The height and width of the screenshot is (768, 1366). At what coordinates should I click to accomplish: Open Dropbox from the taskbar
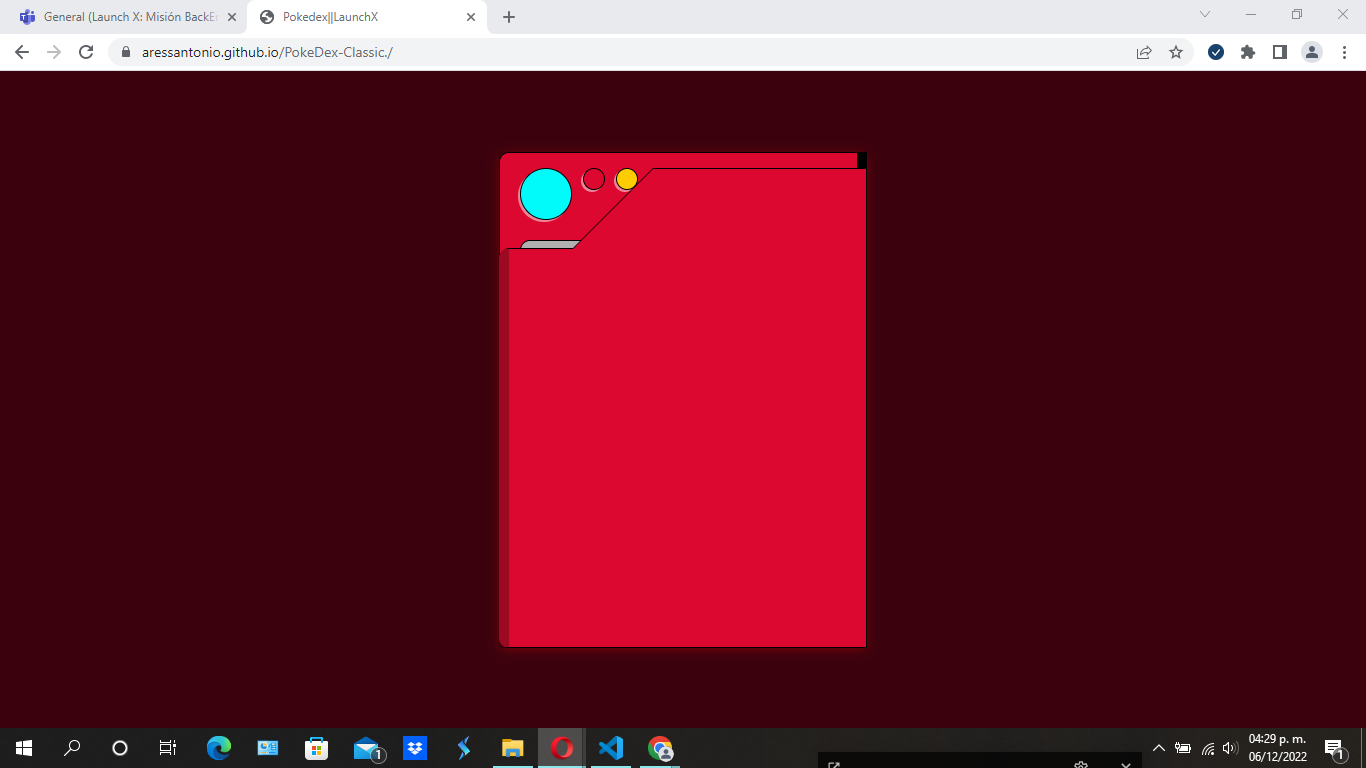click(414, 748)
